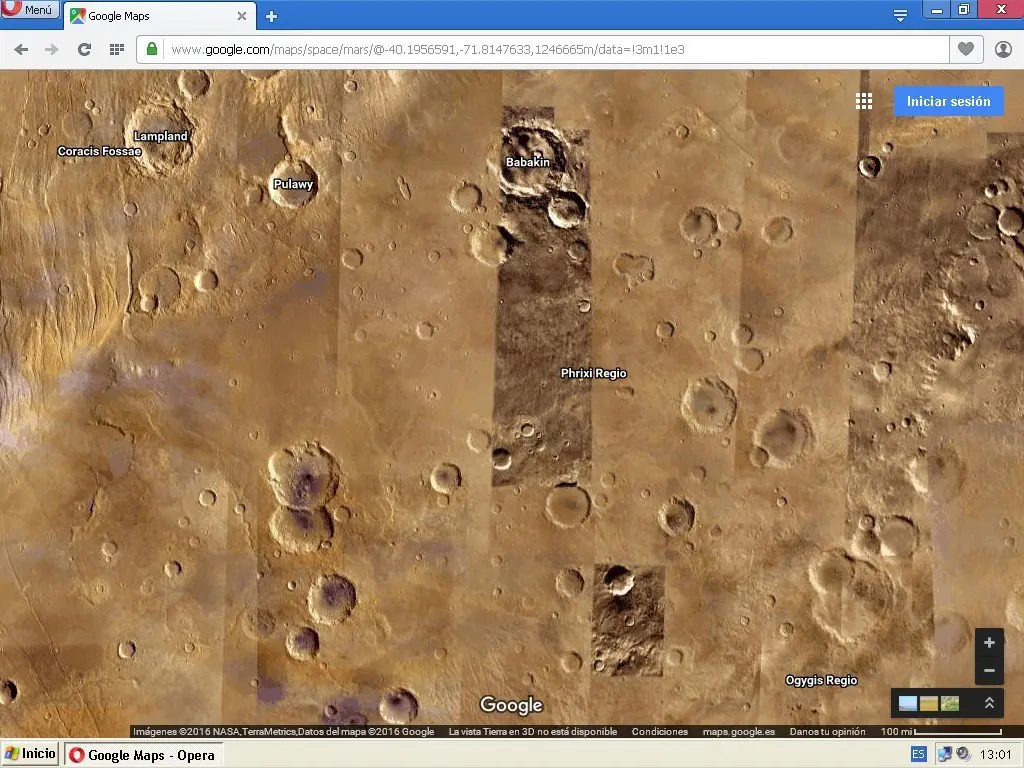
Task: Zoom in the map with plus
Action: [x=989, y=643]
